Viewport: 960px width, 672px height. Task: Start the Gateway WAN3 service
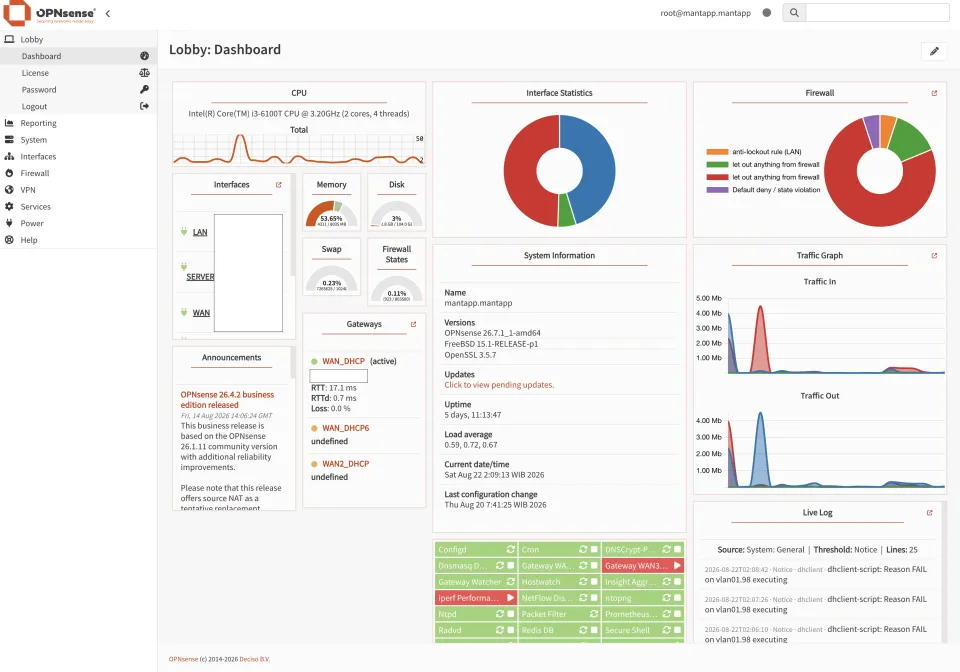pyautogui.click(x=677, y=566)
